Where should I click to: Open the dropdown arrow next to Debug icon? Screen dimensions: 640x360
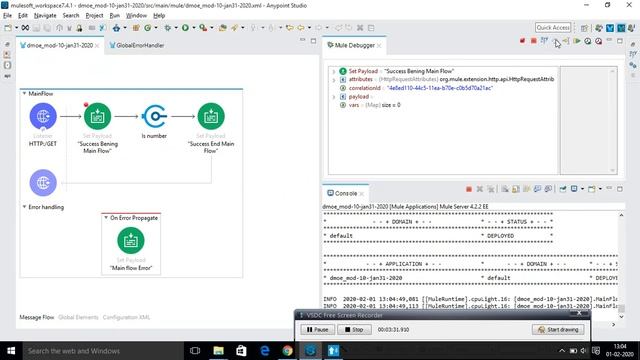coord(176,28)
